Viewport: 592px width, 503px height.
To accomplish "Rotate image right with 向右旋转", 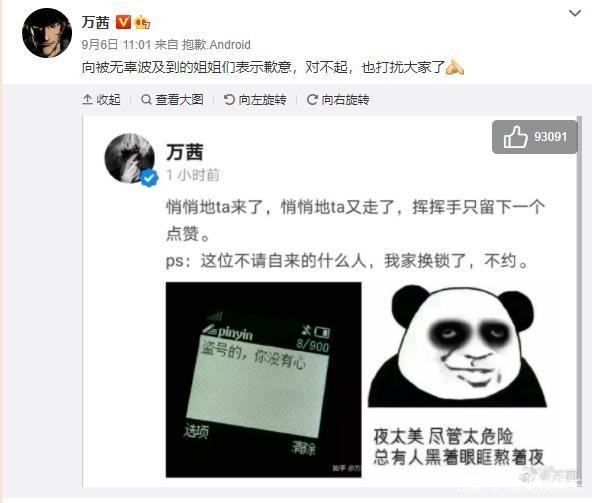I will coord(338,100).
